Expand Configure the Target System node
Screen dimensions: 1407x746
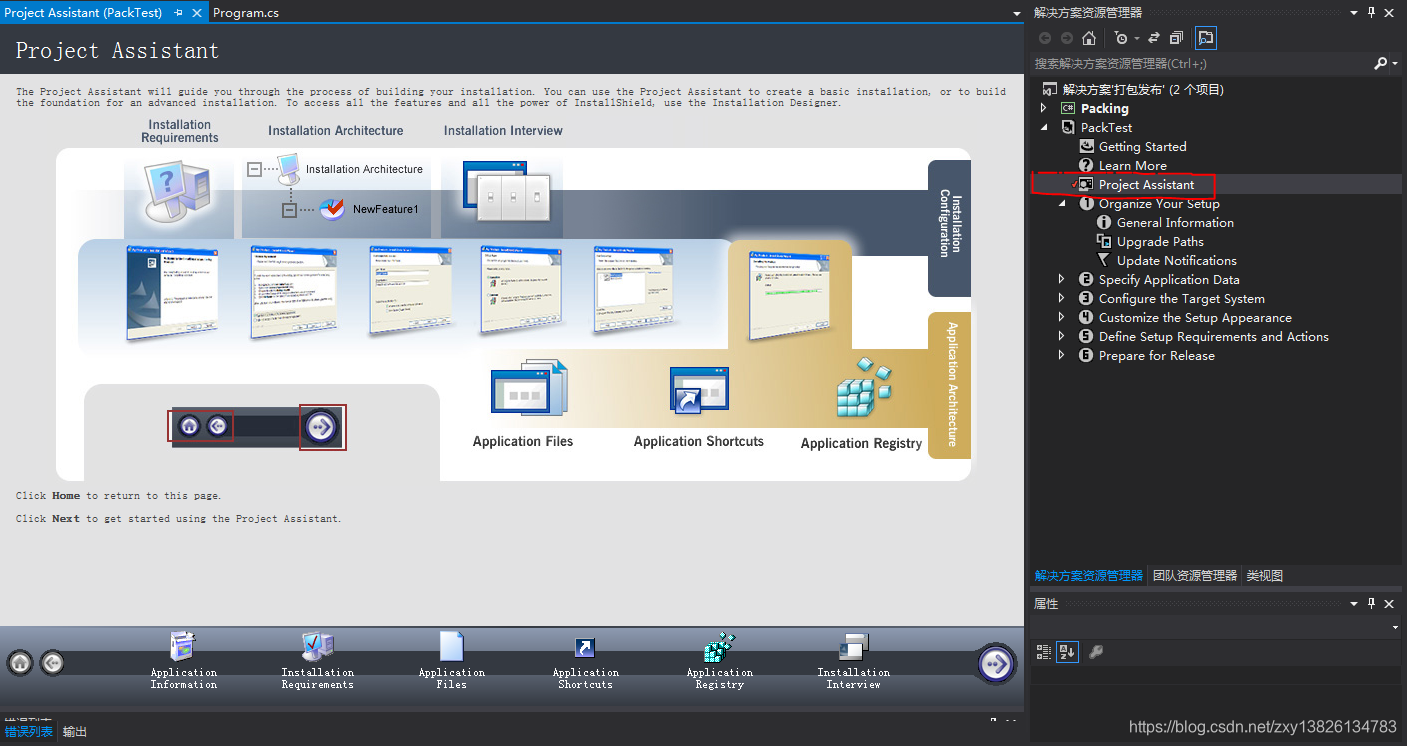[x=1062, y=299]
